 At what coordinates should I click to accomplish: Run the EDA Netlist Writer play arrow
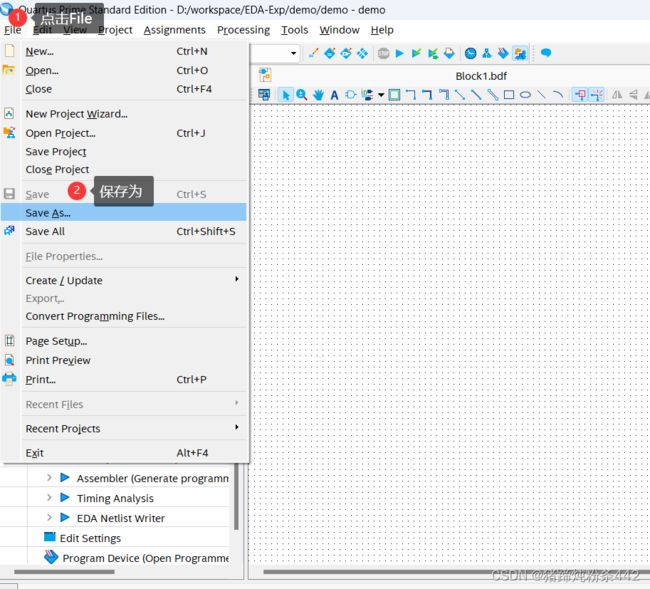point(65,517)
